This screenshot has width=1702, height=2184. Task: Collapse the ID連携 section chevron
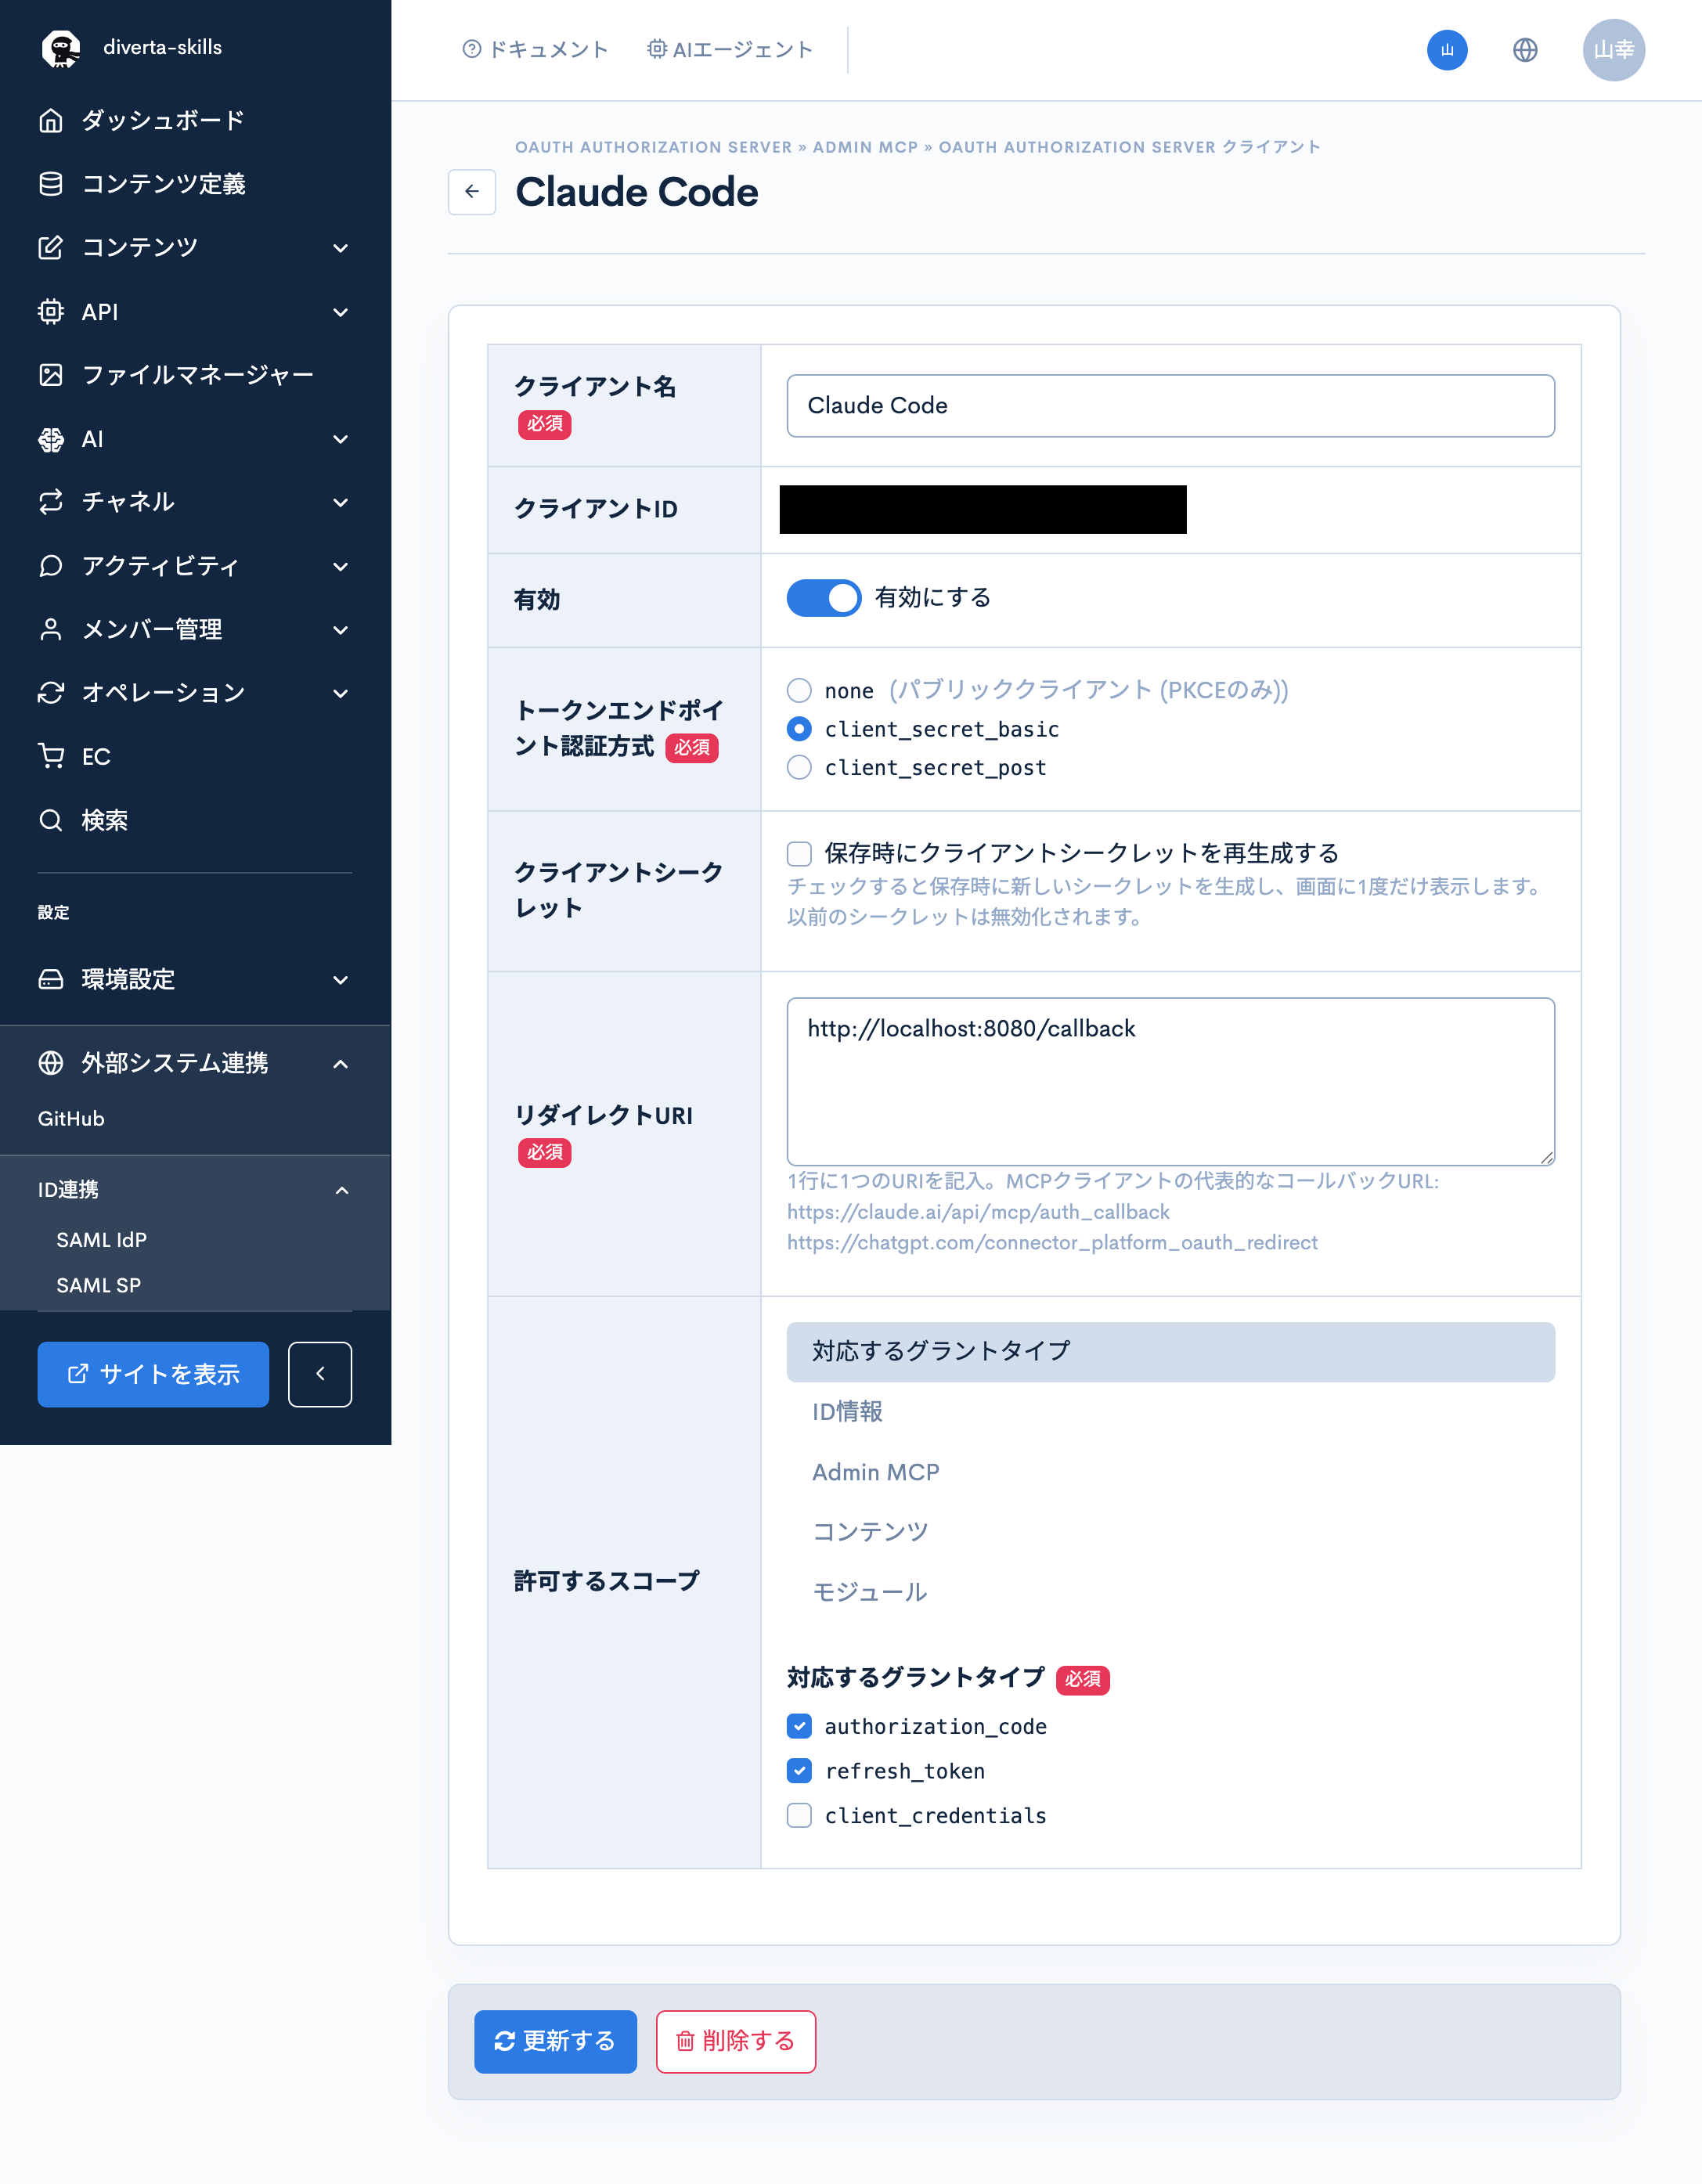pyautogui.click(x=342, y=1190)
